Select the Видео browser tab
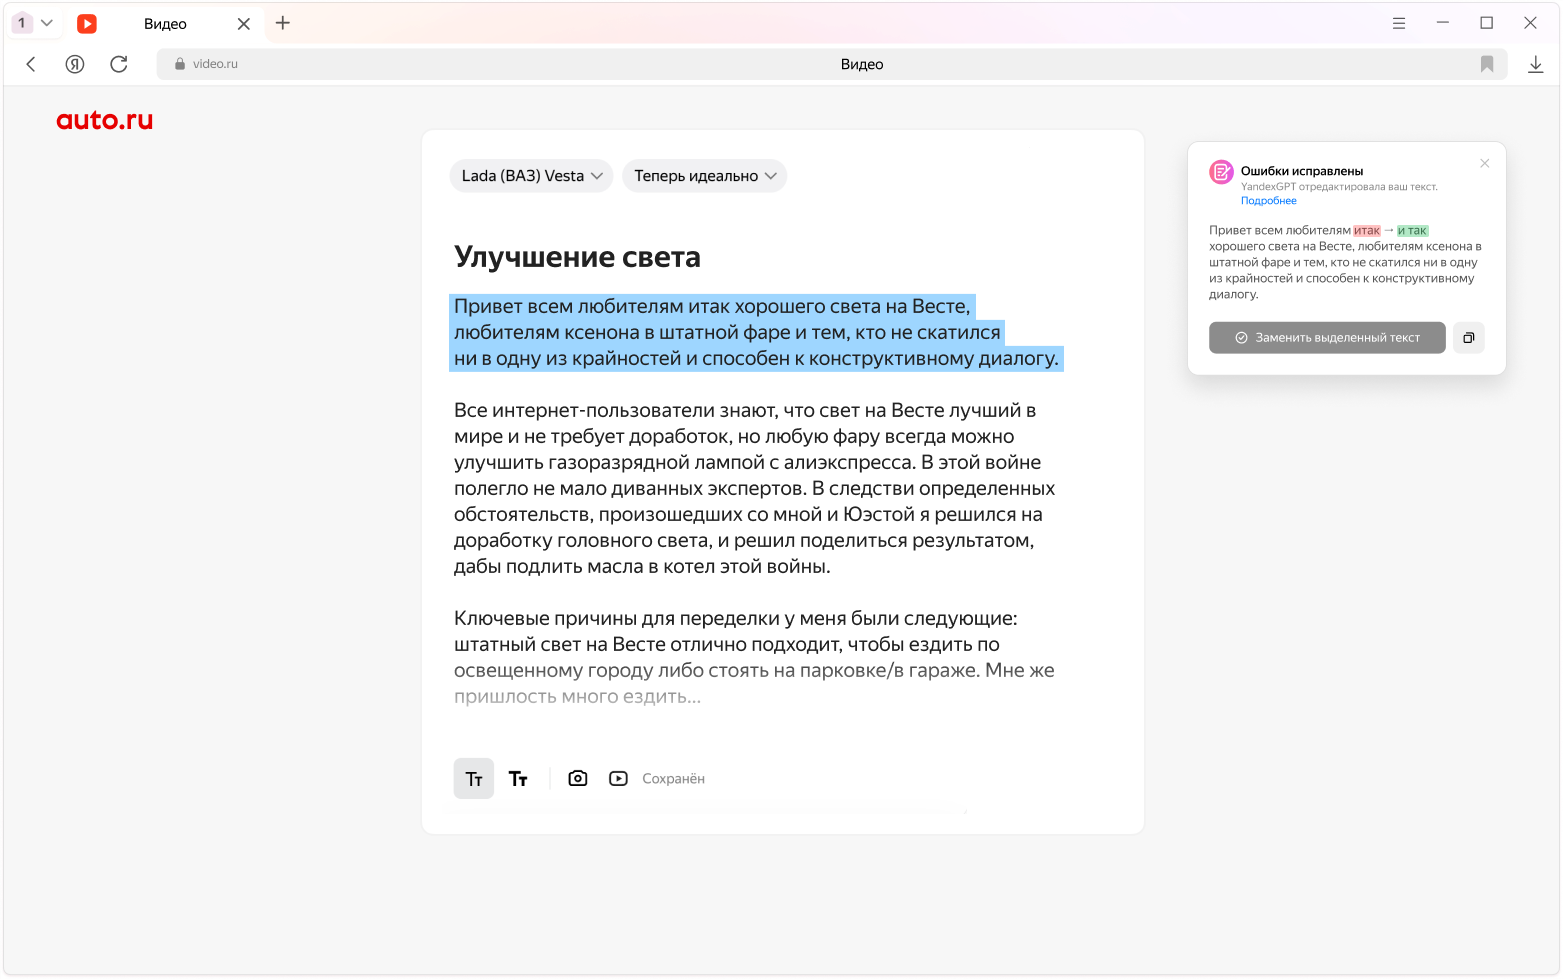 pos(165,24)
